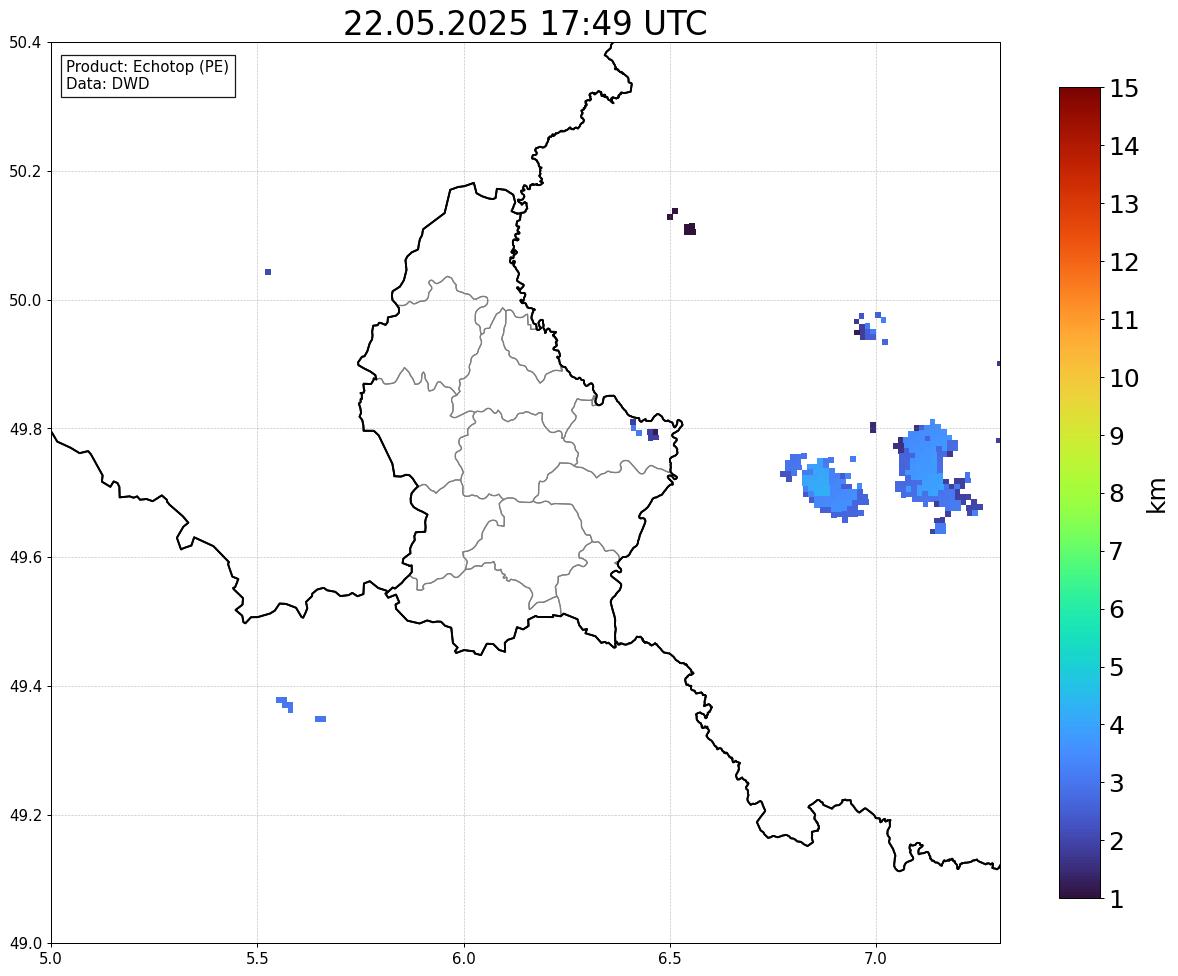Click the colorbar label '10'
The height and width of the screenshot is (976, 1178).
[1124, 378]
